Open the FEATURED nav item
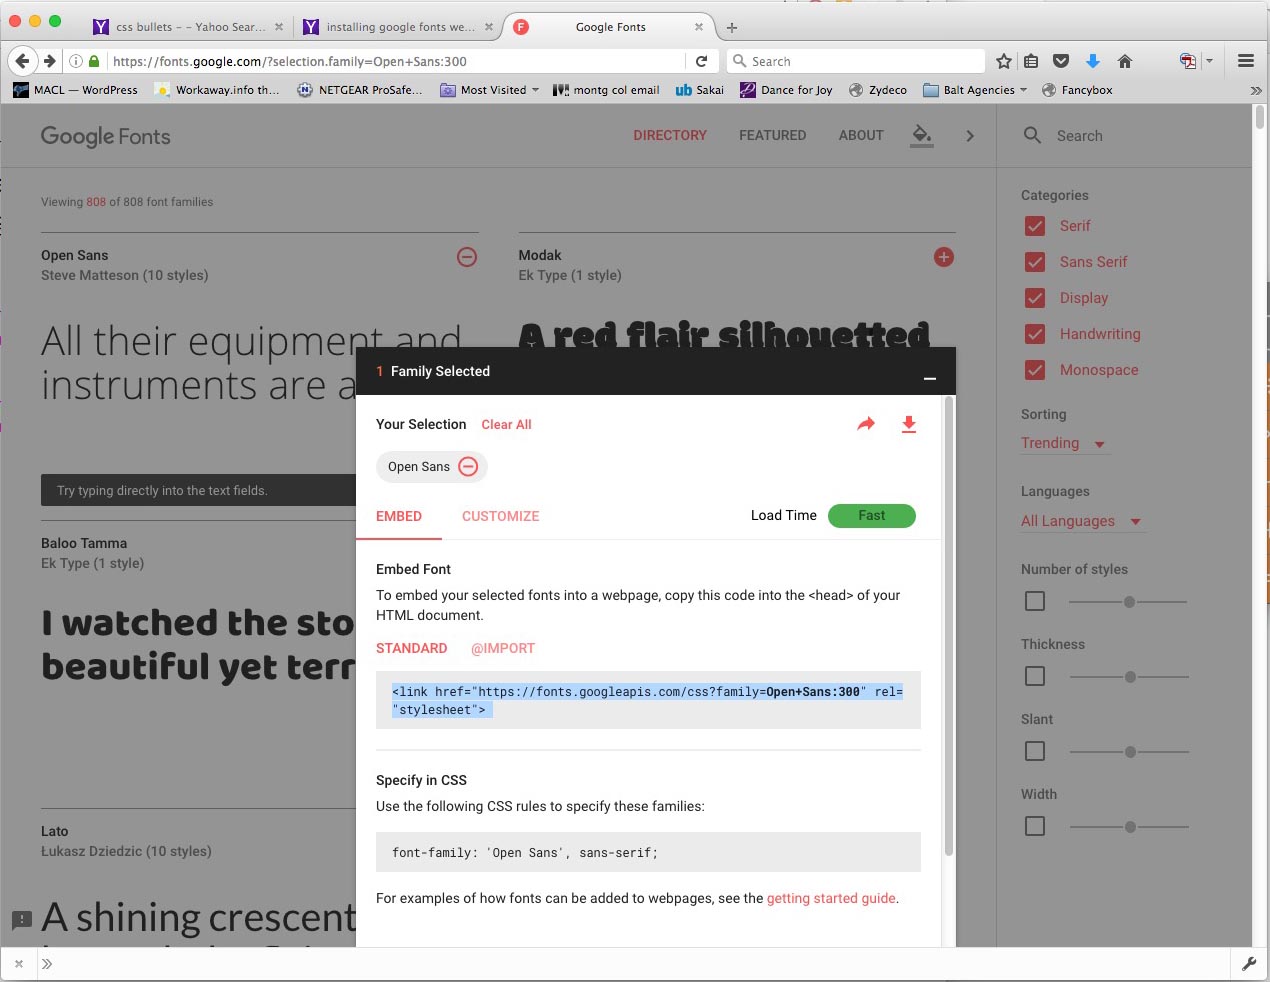This screenshot has width=1270, height=982. (773, 135)
